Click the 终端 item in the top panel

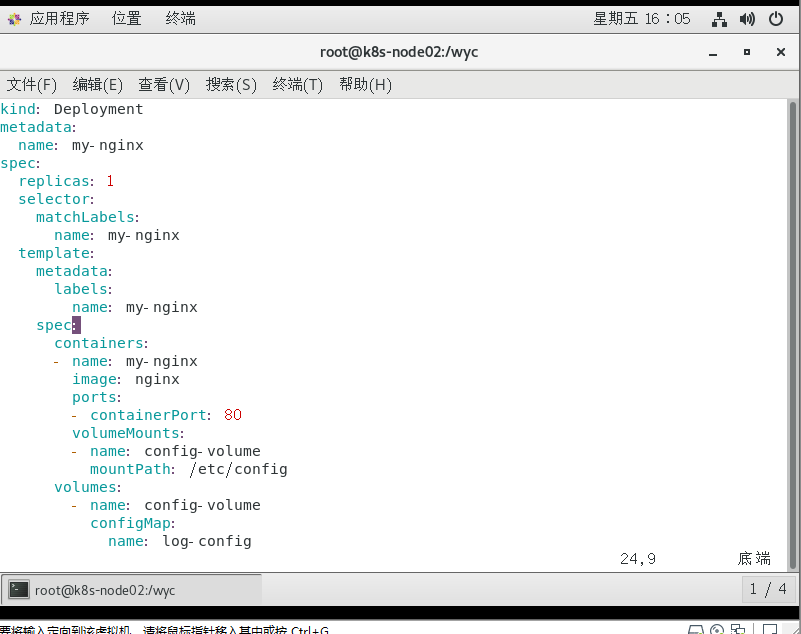[x=180, y=19]
